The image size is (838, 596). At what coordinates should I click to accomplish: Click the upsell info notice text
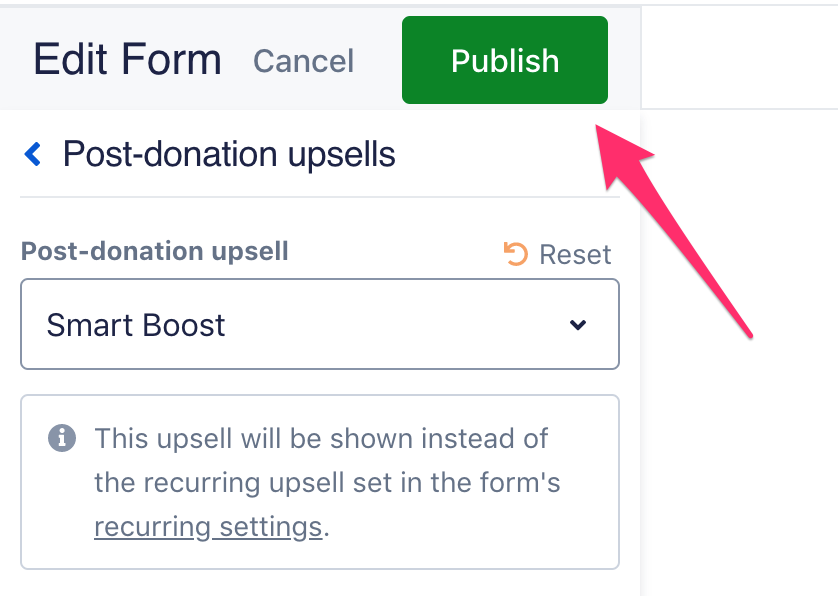(x=326, y=483)
